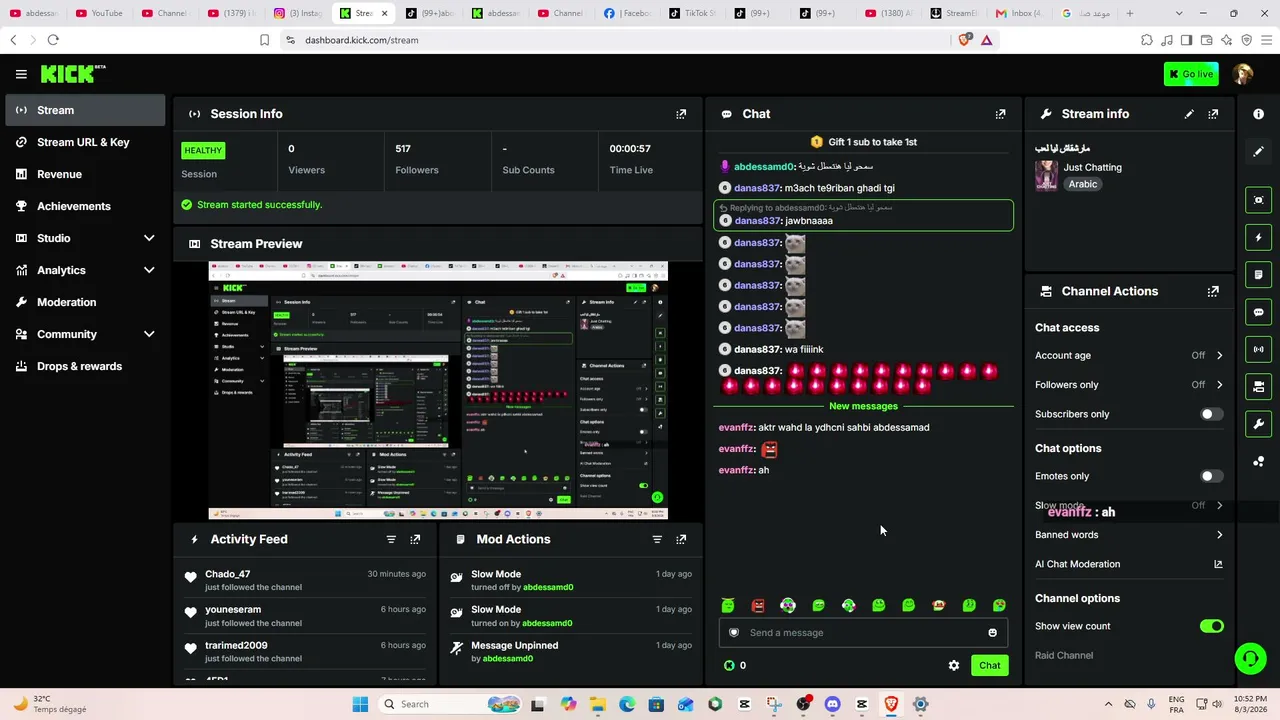Open the hamburger navigation menu
The width and height of the screenshot is (1280, 720).
[x=21, y=74]
